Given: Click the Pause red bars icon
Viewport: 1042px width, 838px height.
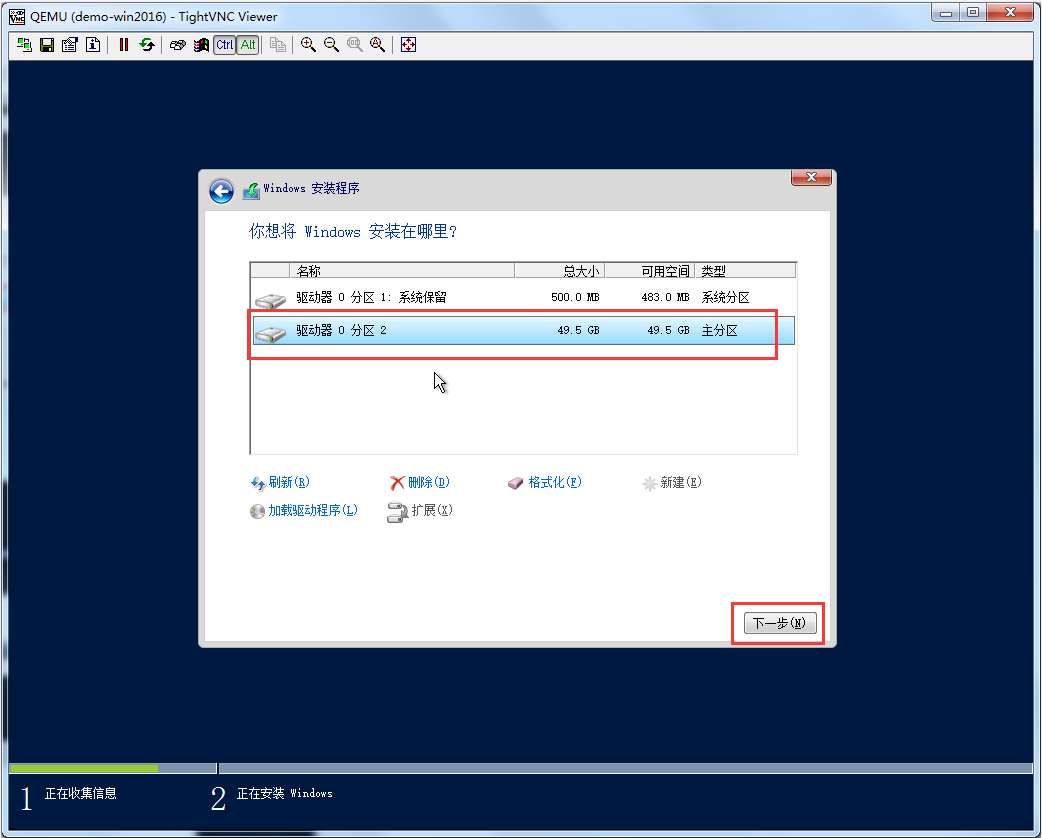Looking at the screenshot, I should (x=124, y=45).
